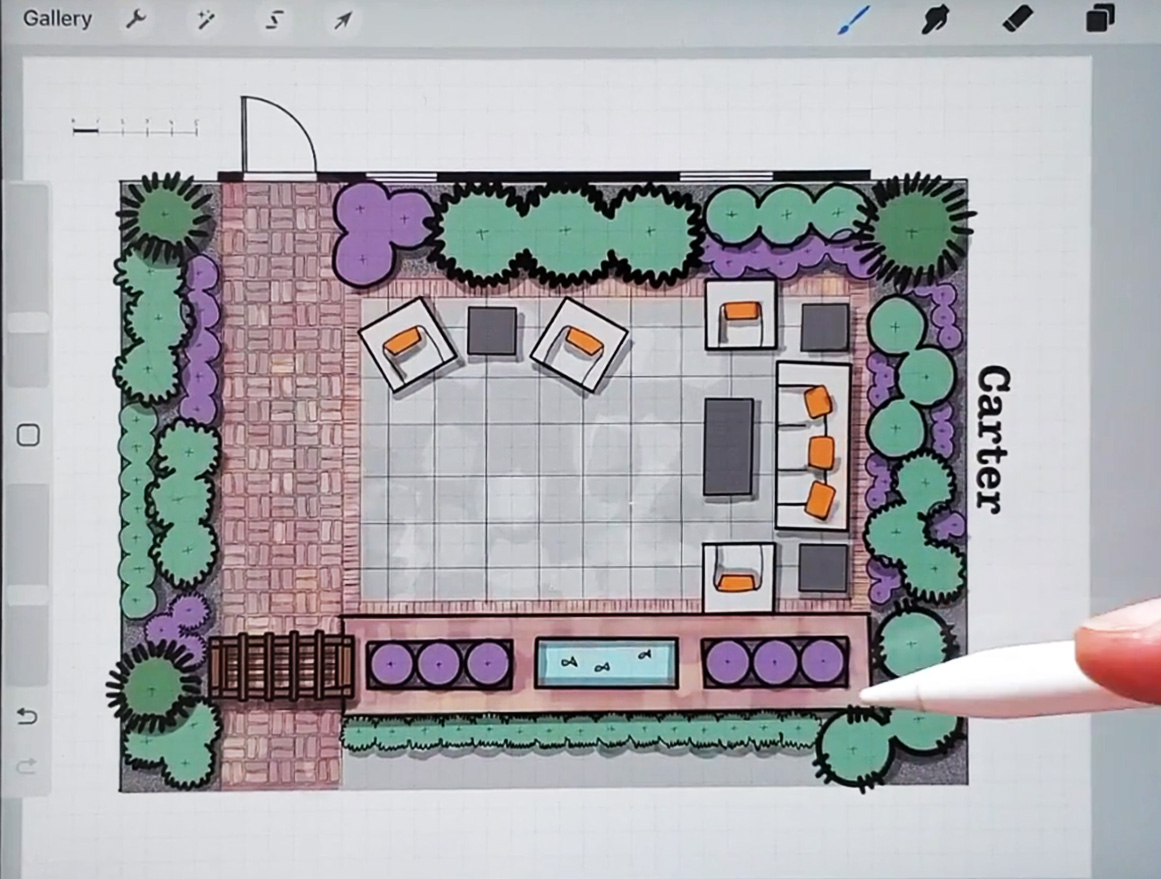Screen dimensions: 1161x879
Task: Select the Eraser tool
Action: point(1017,19)
